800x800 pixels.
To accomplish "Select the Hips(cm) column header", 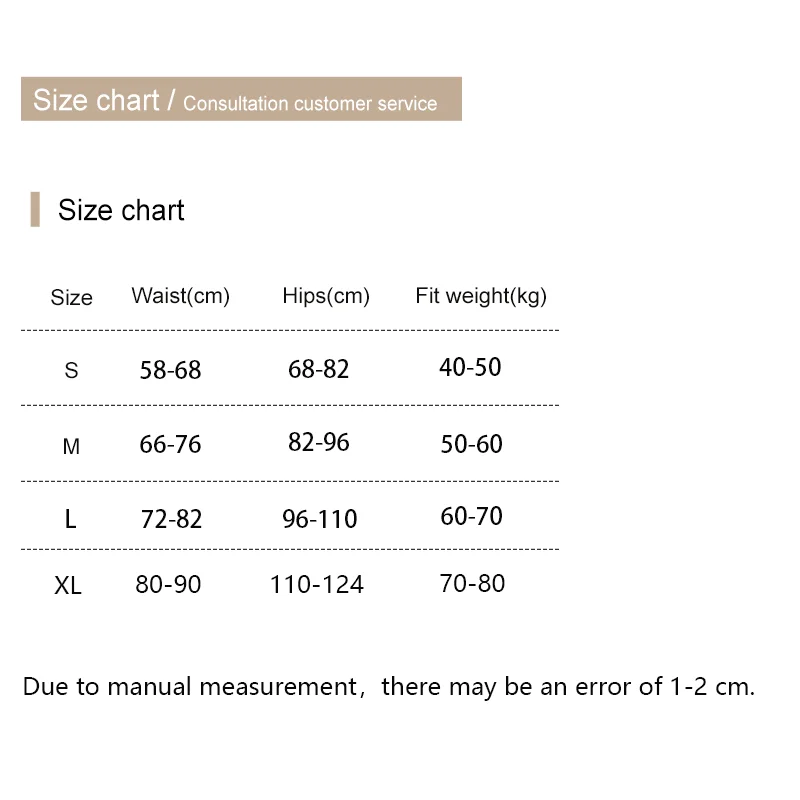I will [x=326, y=296].
